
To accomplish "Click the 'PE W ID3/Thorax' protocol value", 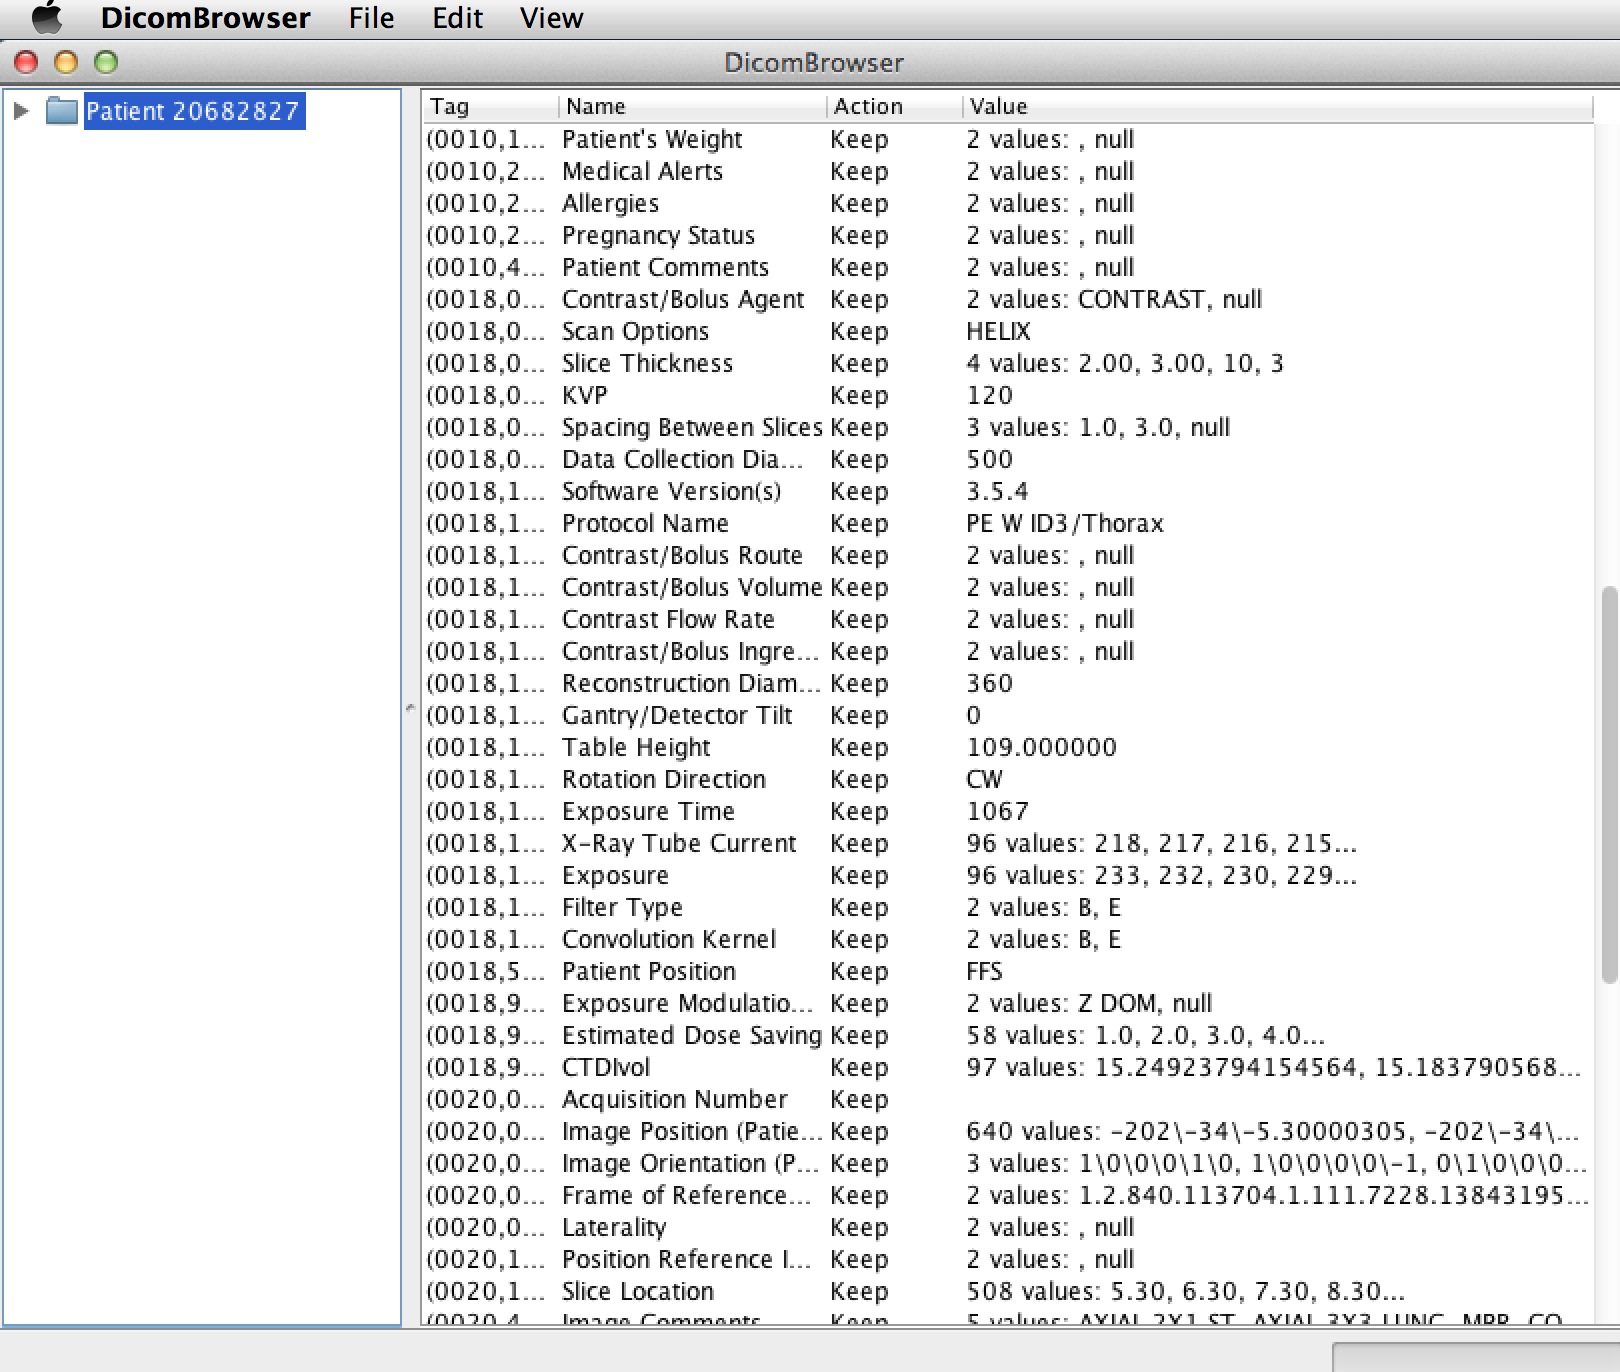I will pos(1065,523).
